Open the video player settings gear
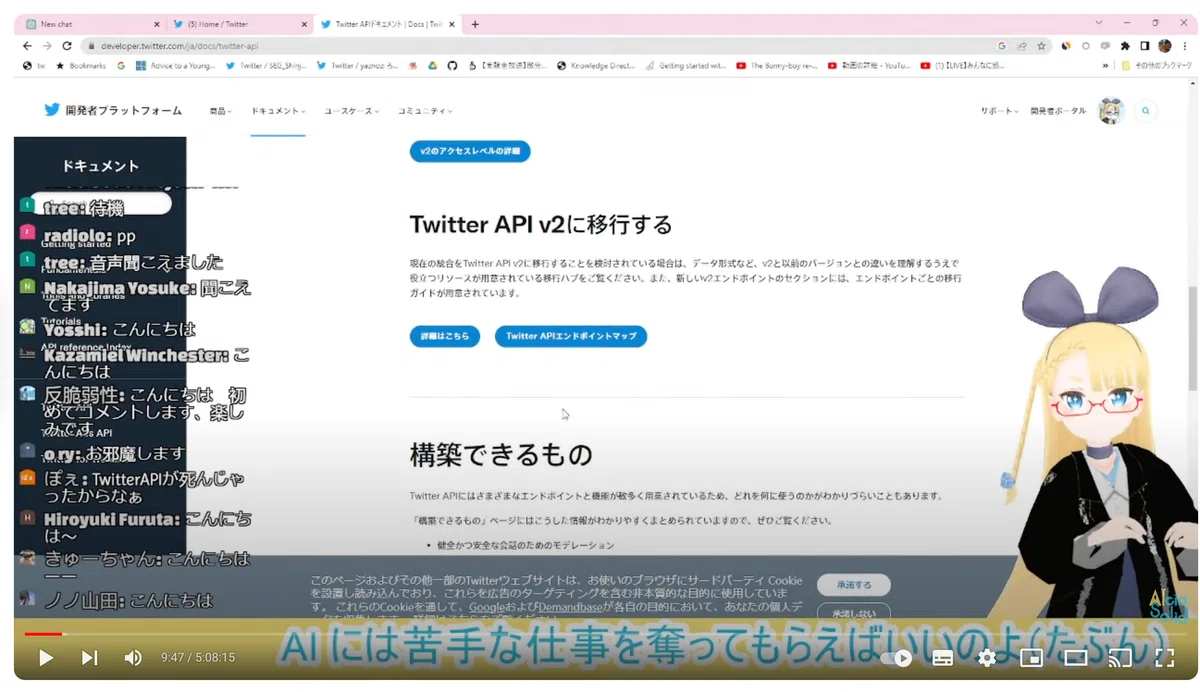1200x692 pixels. click(987, 658)
